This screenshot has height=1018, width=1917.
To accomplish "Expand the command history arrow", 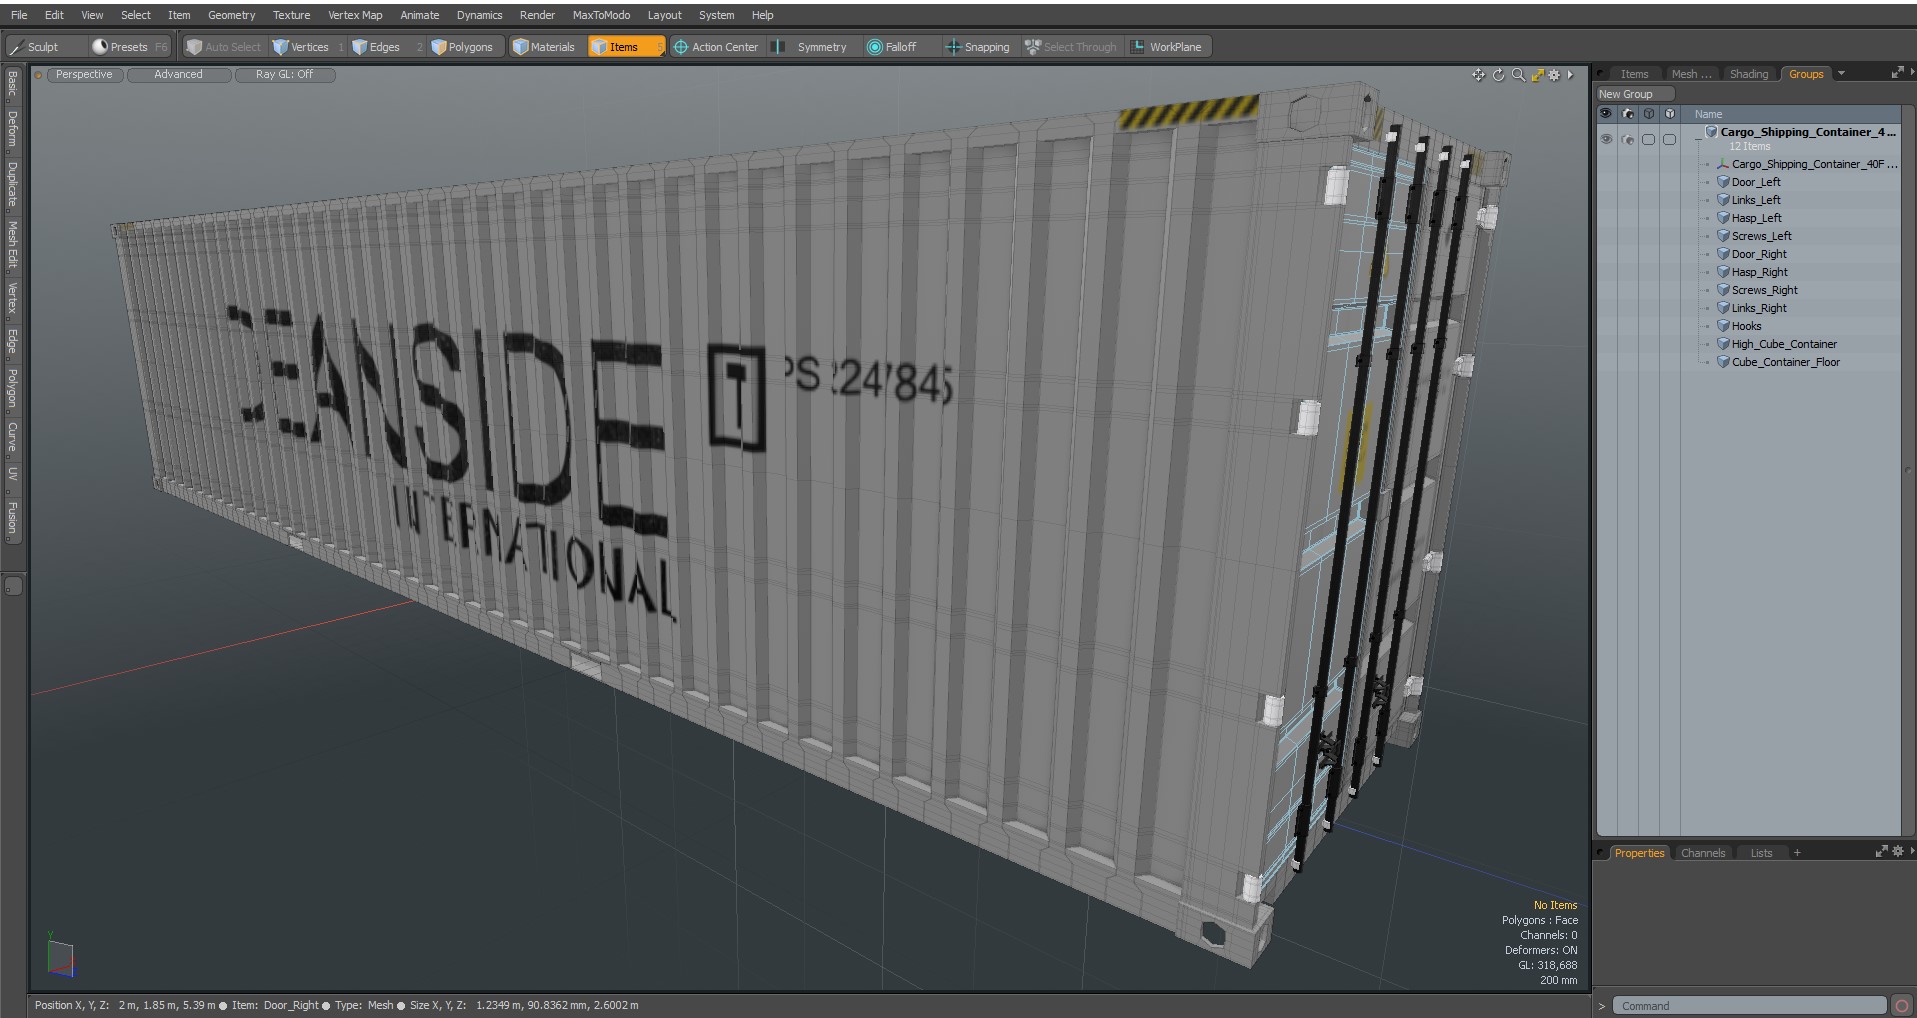I will 1601,1006.
